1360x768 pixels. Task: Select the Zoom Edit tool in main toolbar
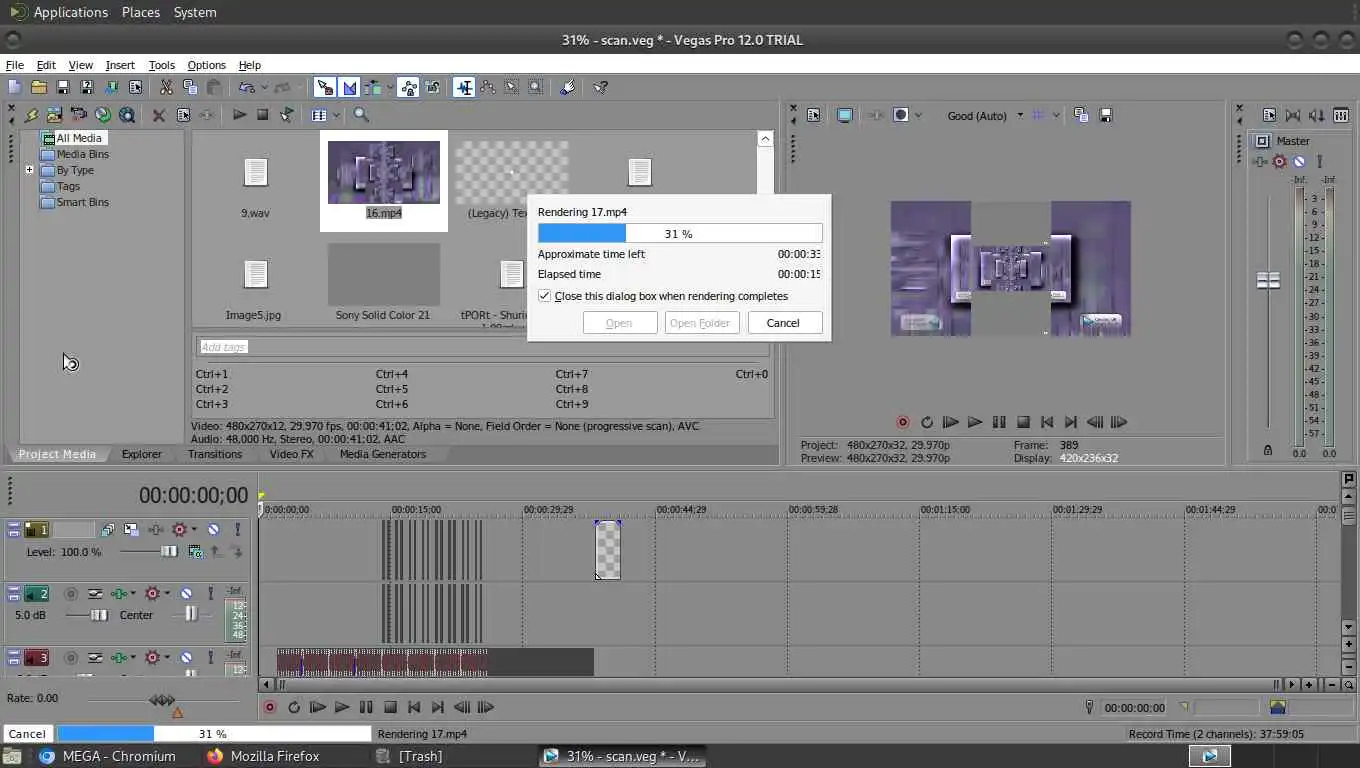click(x=536, y=88)
